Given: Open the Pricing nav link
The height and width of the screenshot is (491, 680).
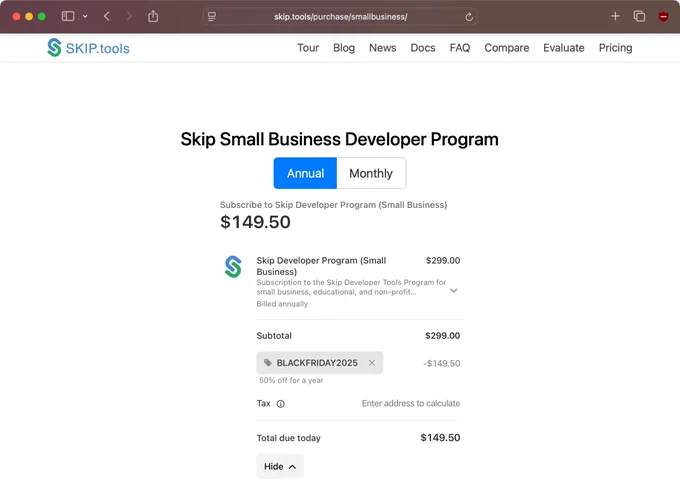Looking at the screenshot, I should (615, 48).
